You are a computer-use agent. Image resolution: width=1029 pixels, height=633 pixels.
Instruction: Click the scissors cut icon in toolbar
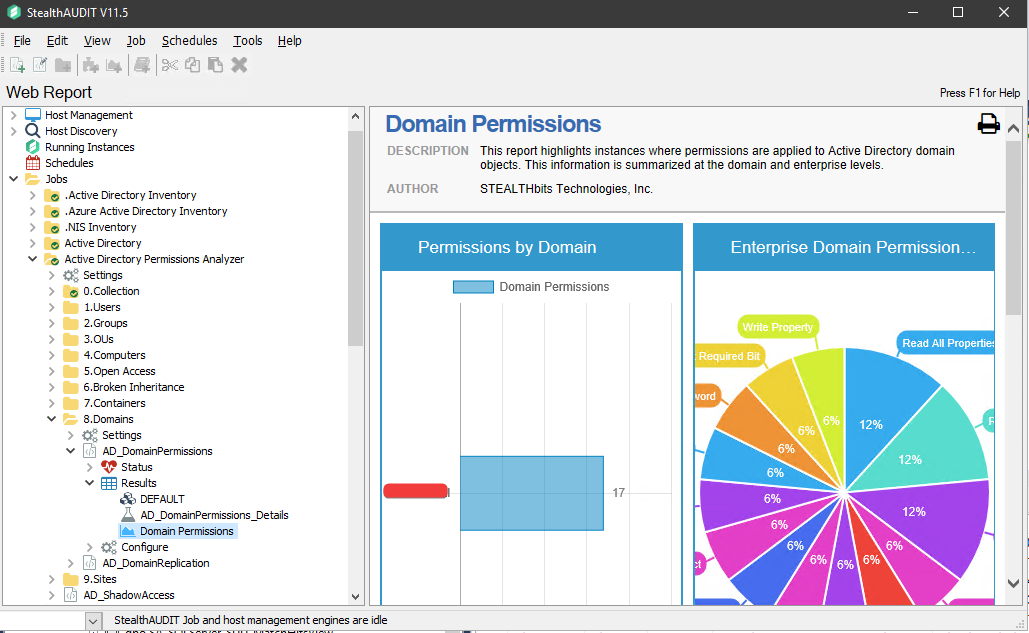coord(168,64)
